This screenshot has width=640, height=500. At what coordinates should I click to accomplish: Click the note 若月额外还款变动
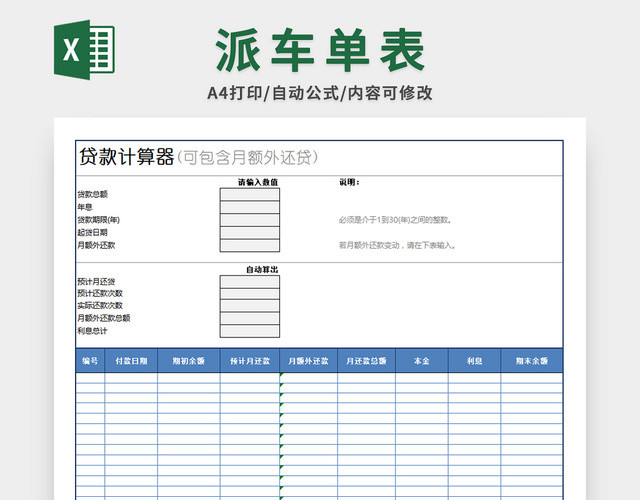click(397, 245)
